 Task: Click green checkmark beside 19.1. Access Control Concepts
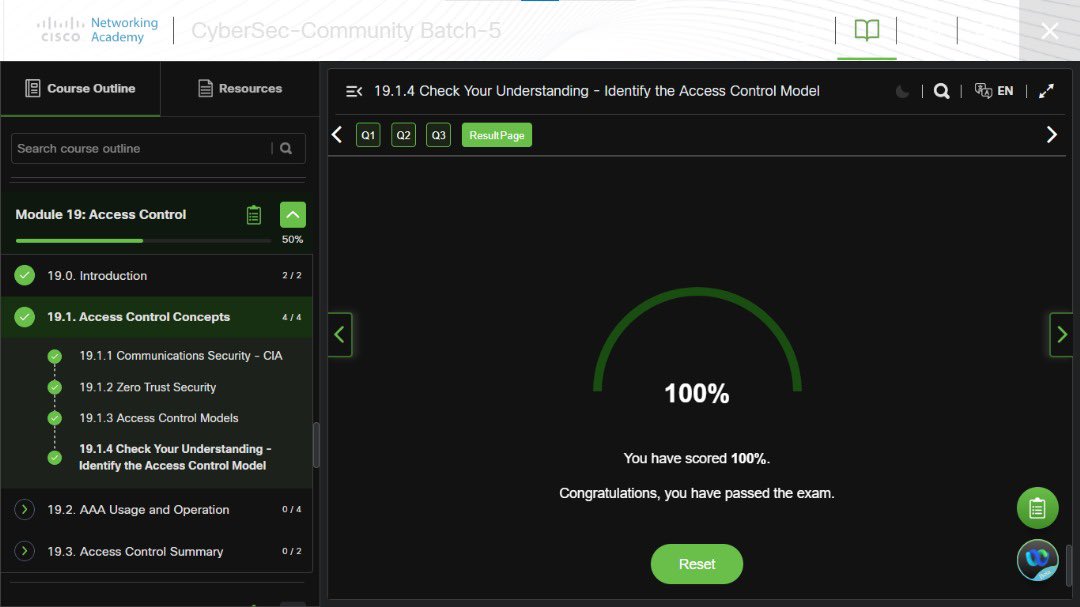[25, 317]
